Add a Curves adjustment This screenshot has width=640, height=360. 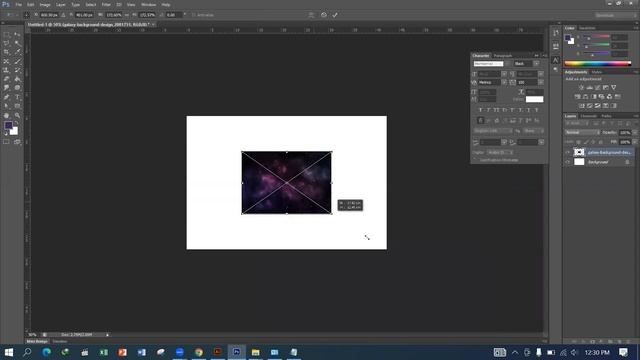598,87
